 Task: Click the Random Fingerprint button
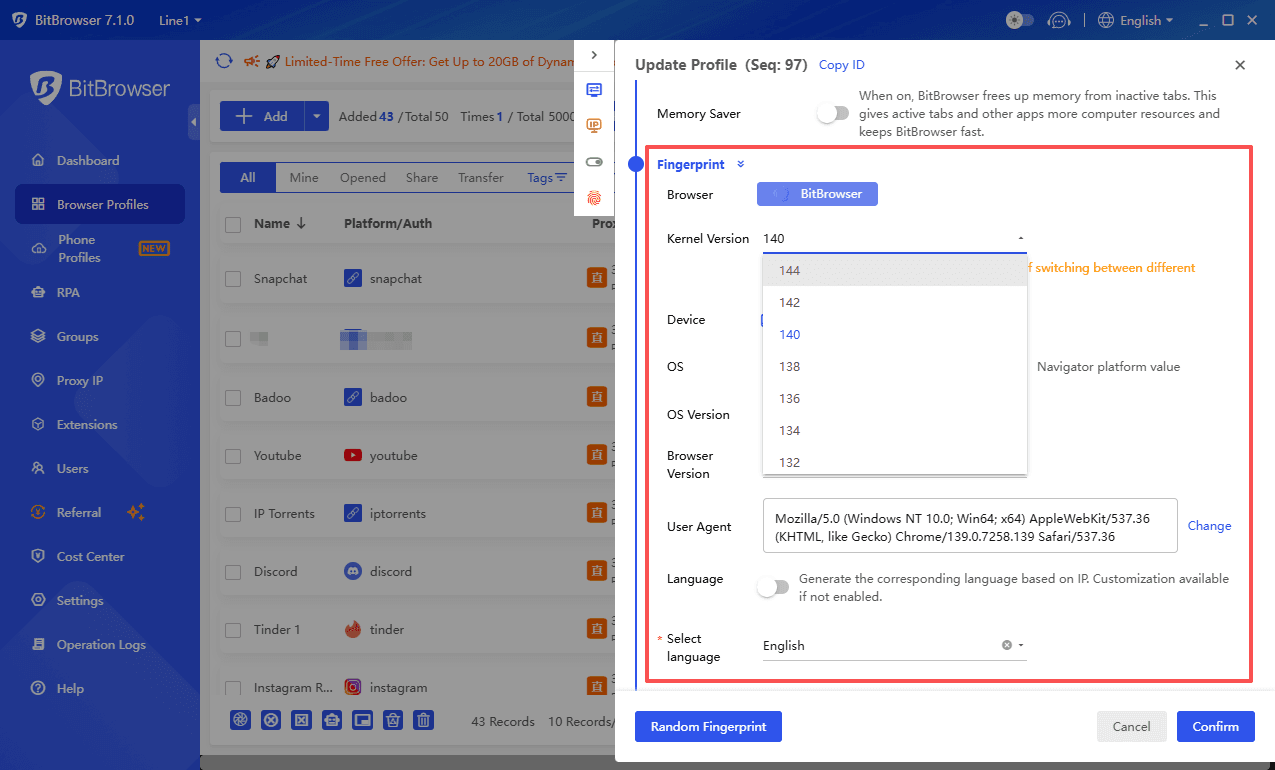click(x=708, y=726)
